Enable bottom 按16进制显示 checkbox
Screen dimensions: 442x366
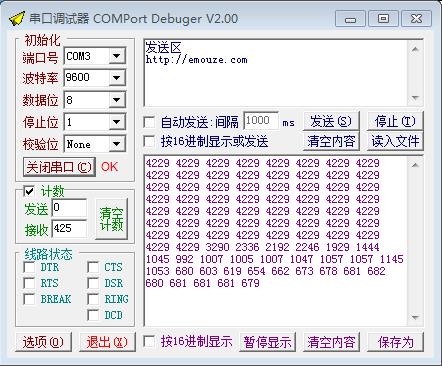(149, 341)
